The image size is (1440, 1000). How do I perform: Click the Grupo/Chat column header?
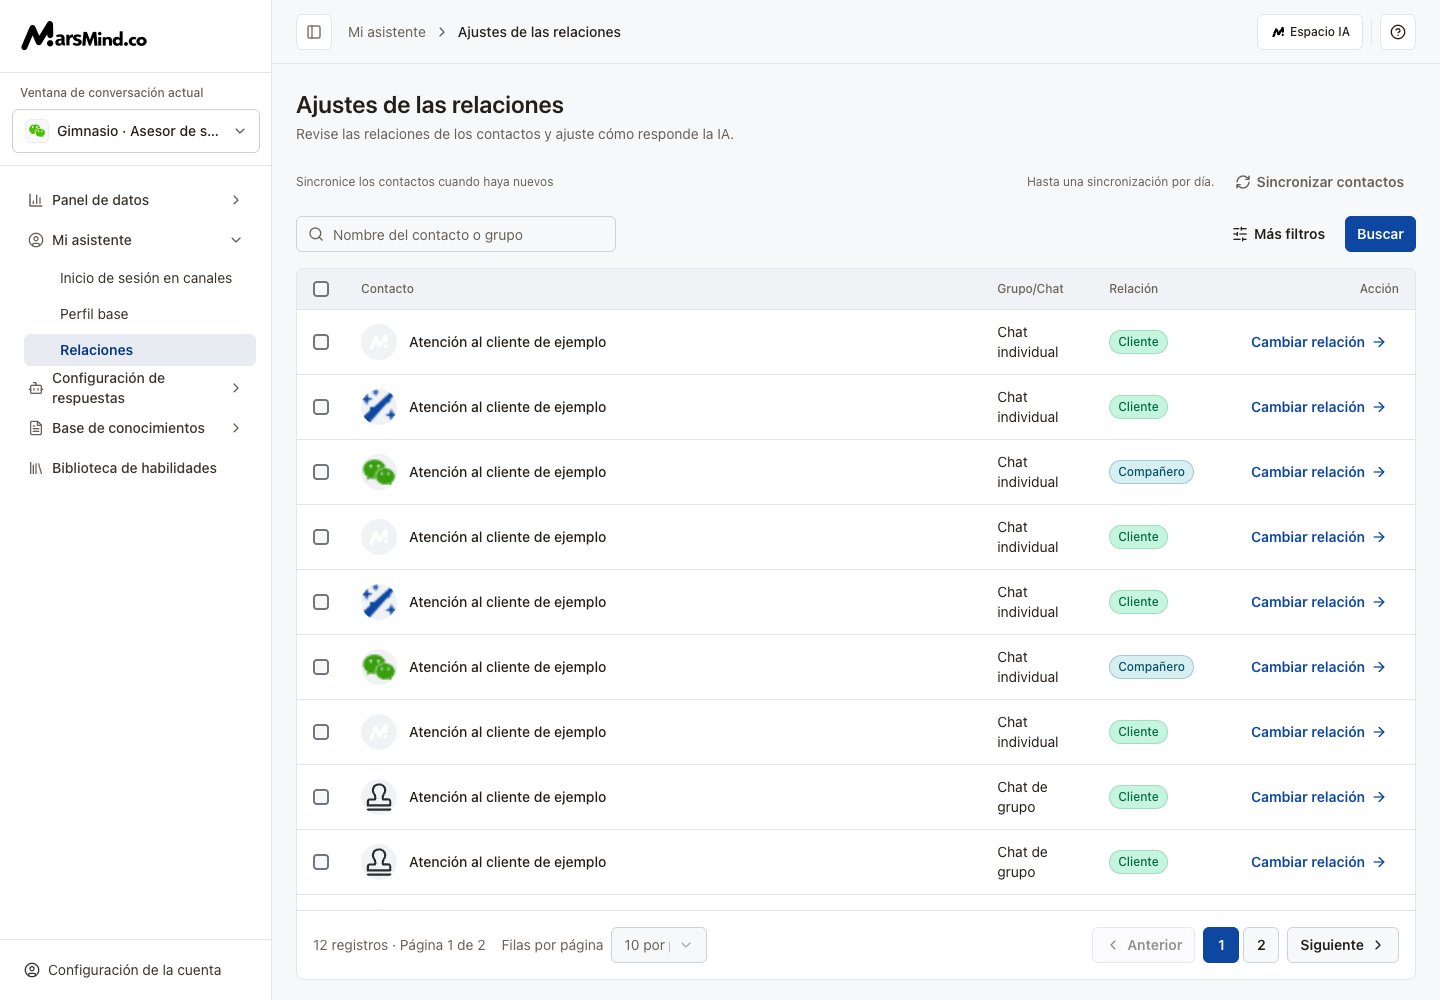[x=1030, y=289]
